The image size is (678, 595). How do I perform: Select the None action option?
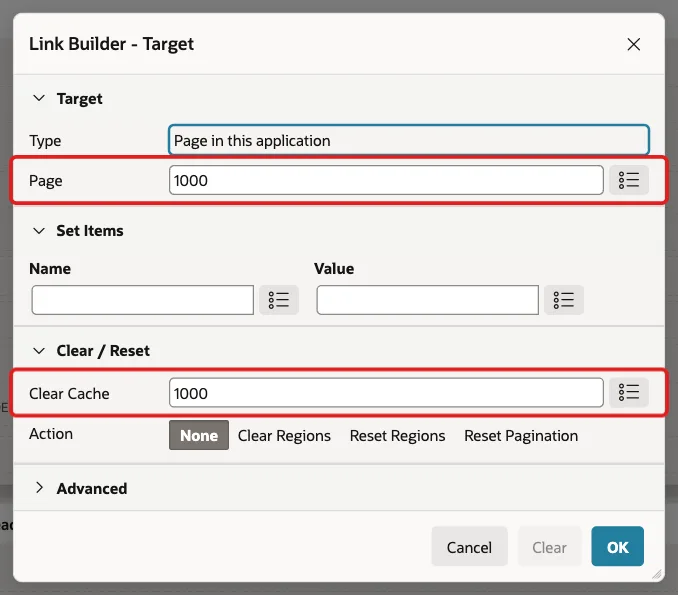(199, 435)
